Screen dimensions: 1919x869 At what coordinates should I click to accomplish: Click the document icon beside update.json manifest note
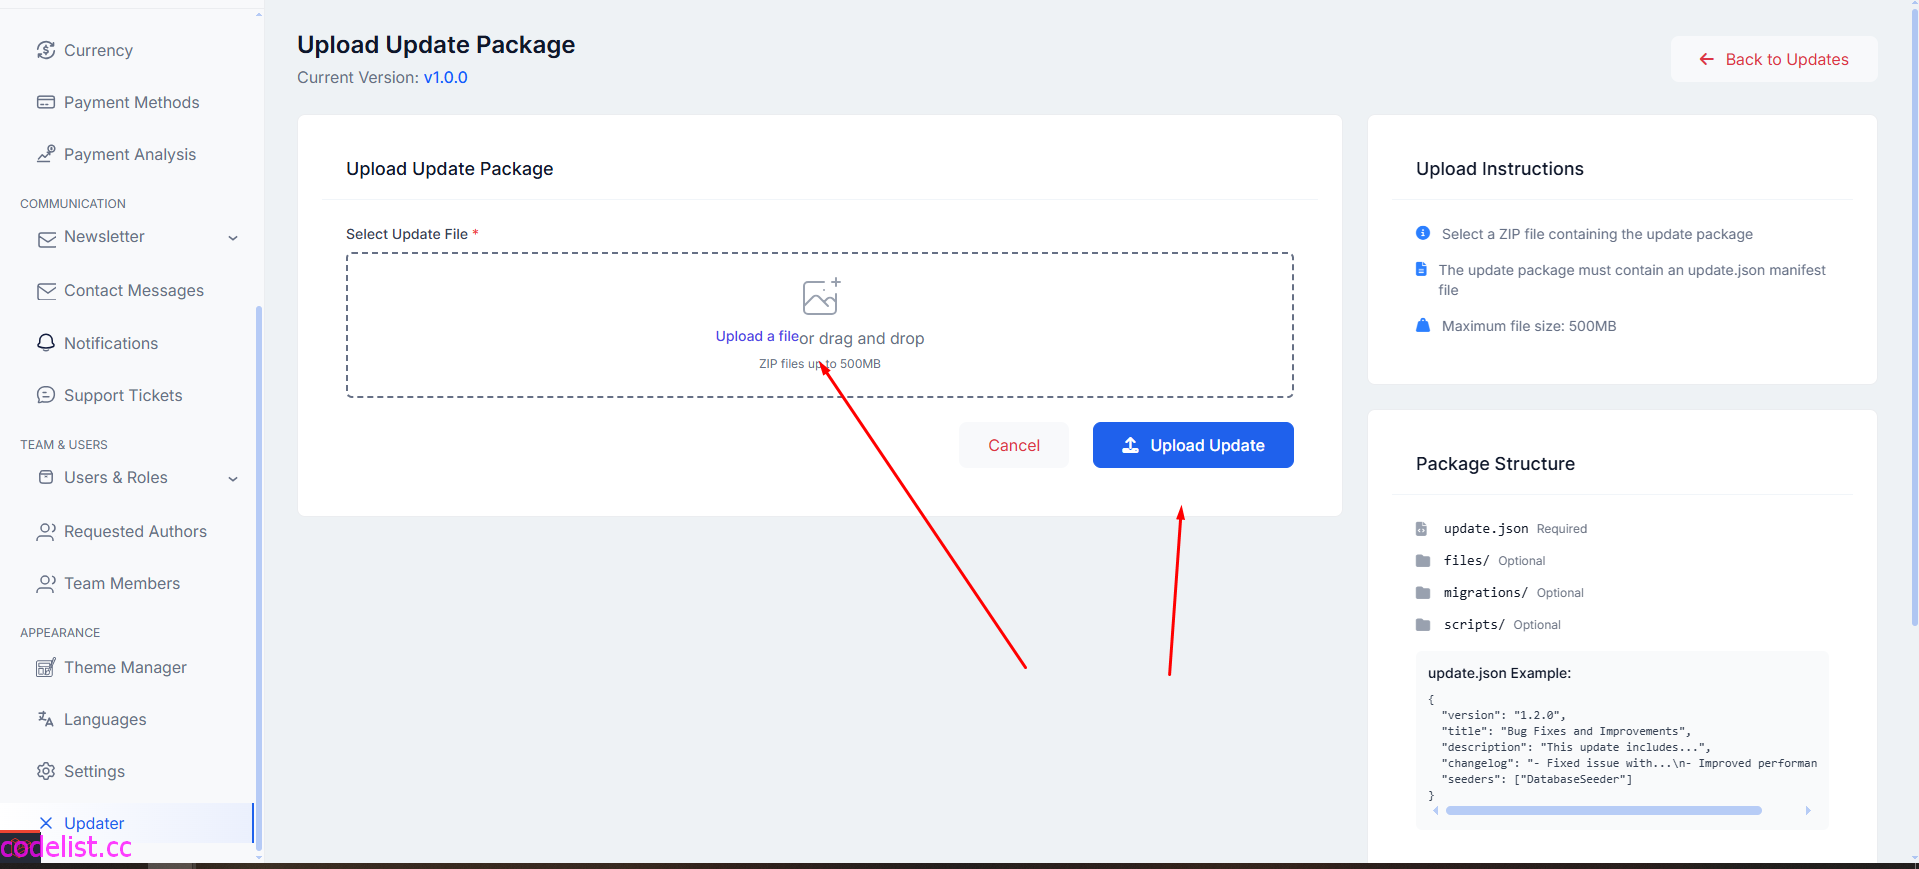[x=1421, y=269]
